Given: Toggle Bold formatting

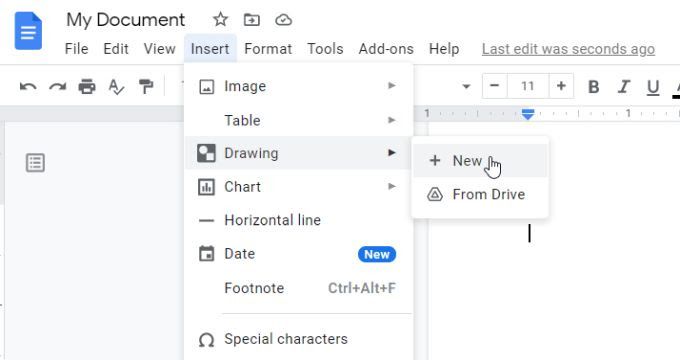Looking at the screenshot, I should (593, 87).
